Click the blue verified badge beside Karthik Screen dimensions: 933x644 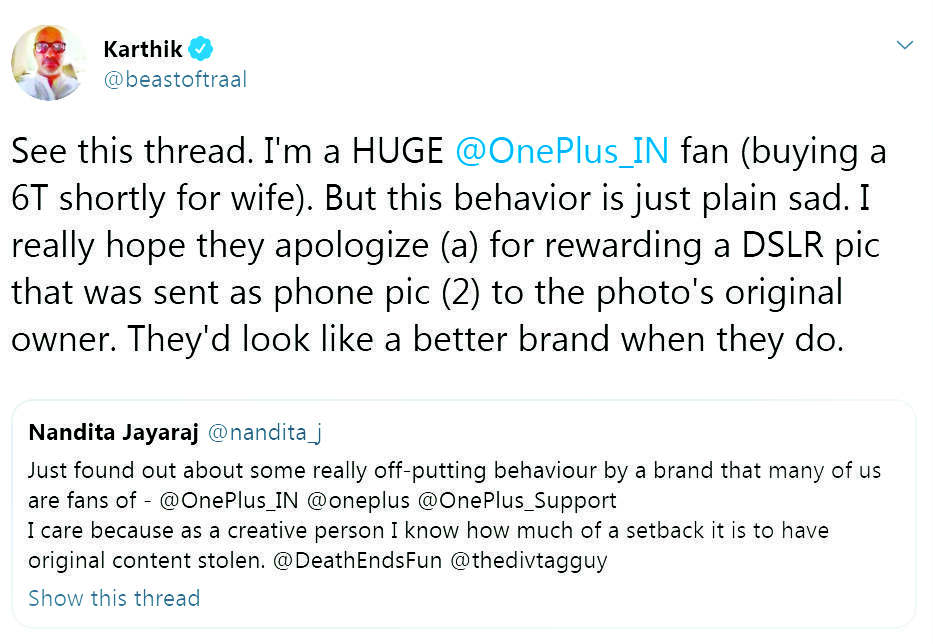coord(201,48)
